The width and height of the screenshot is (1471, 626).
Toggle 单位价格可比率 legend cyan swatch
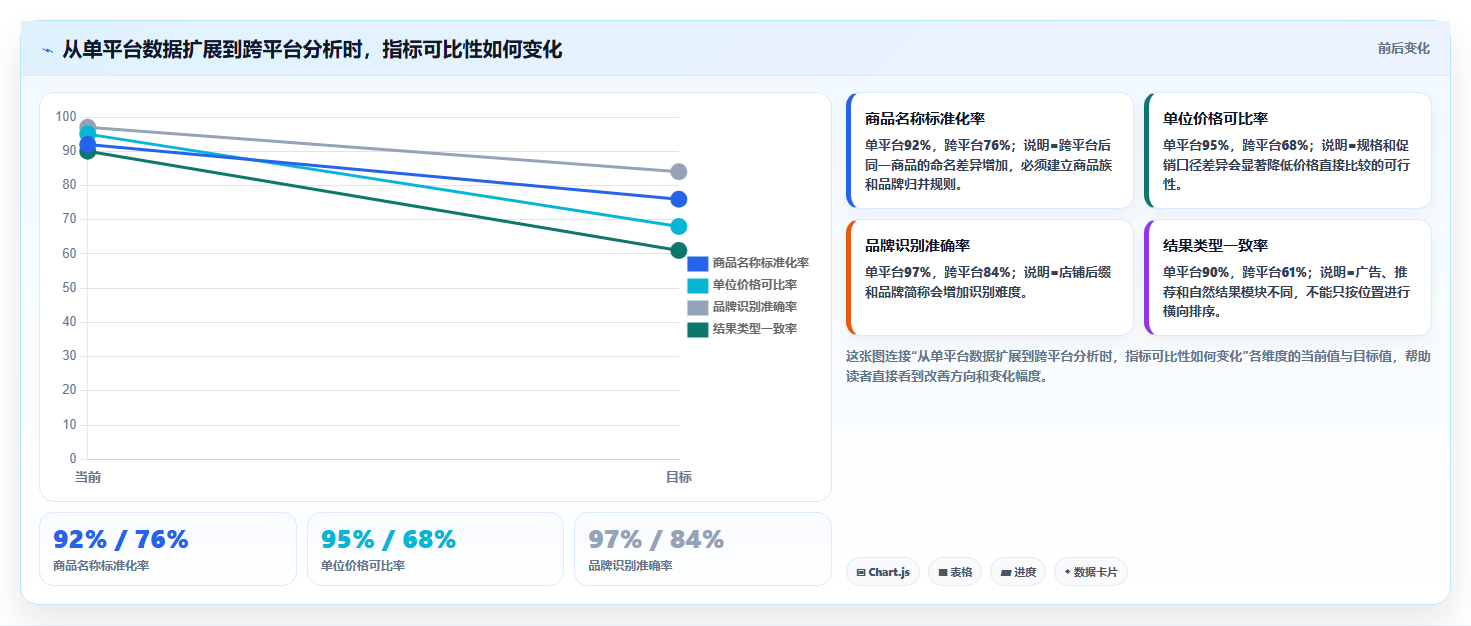(698, 285)
